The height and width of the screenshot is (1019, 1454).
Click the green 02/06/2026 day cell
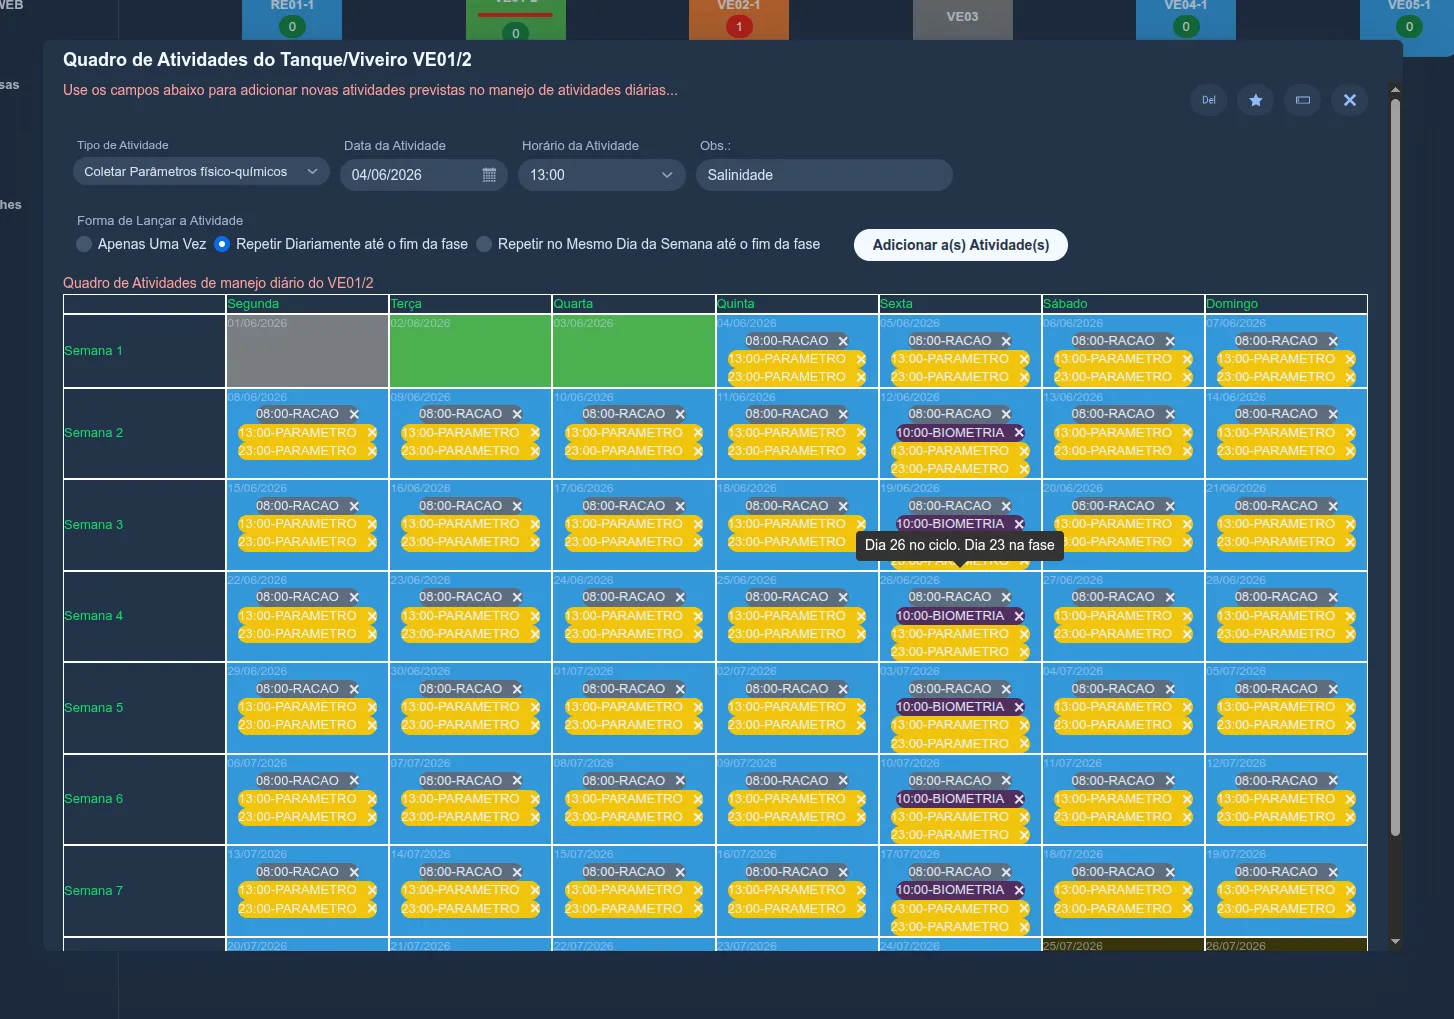tap(470, 351)
